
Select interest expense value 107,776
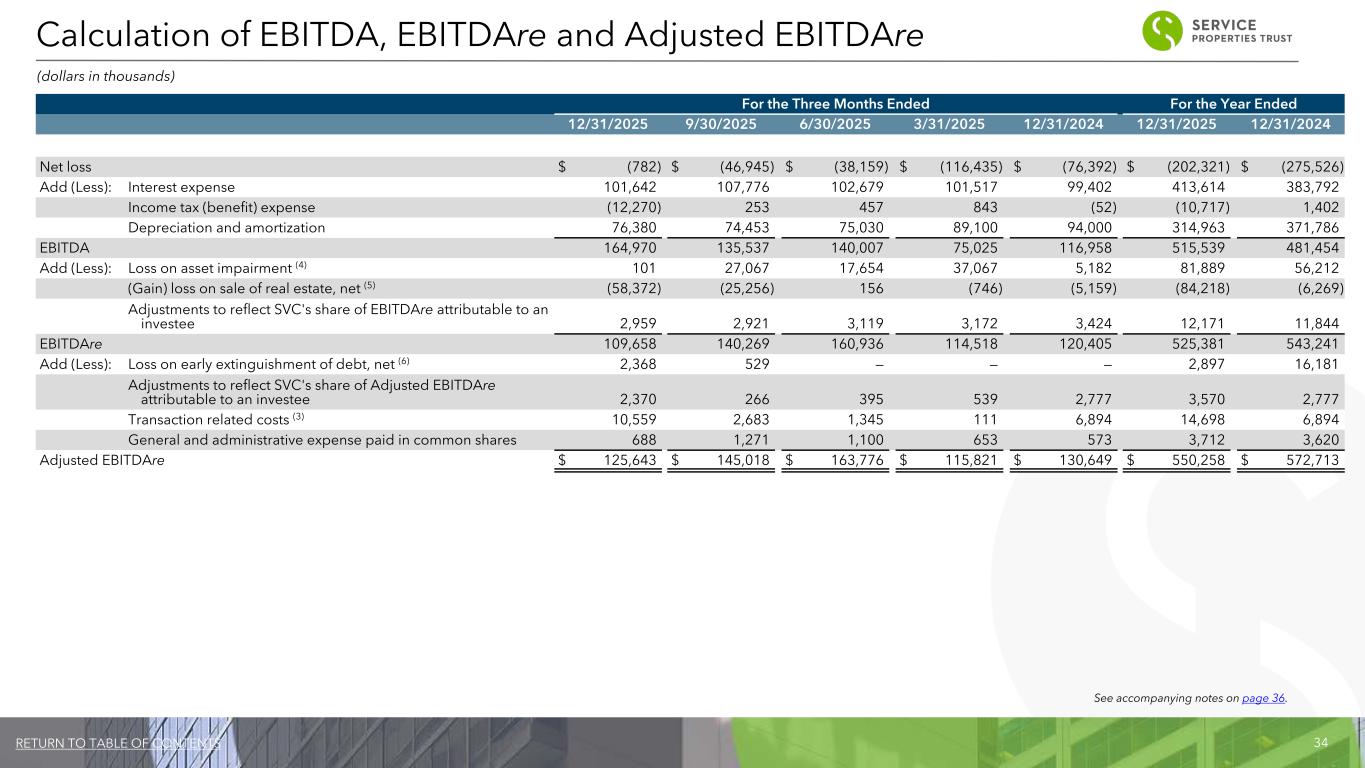(743, 187)
